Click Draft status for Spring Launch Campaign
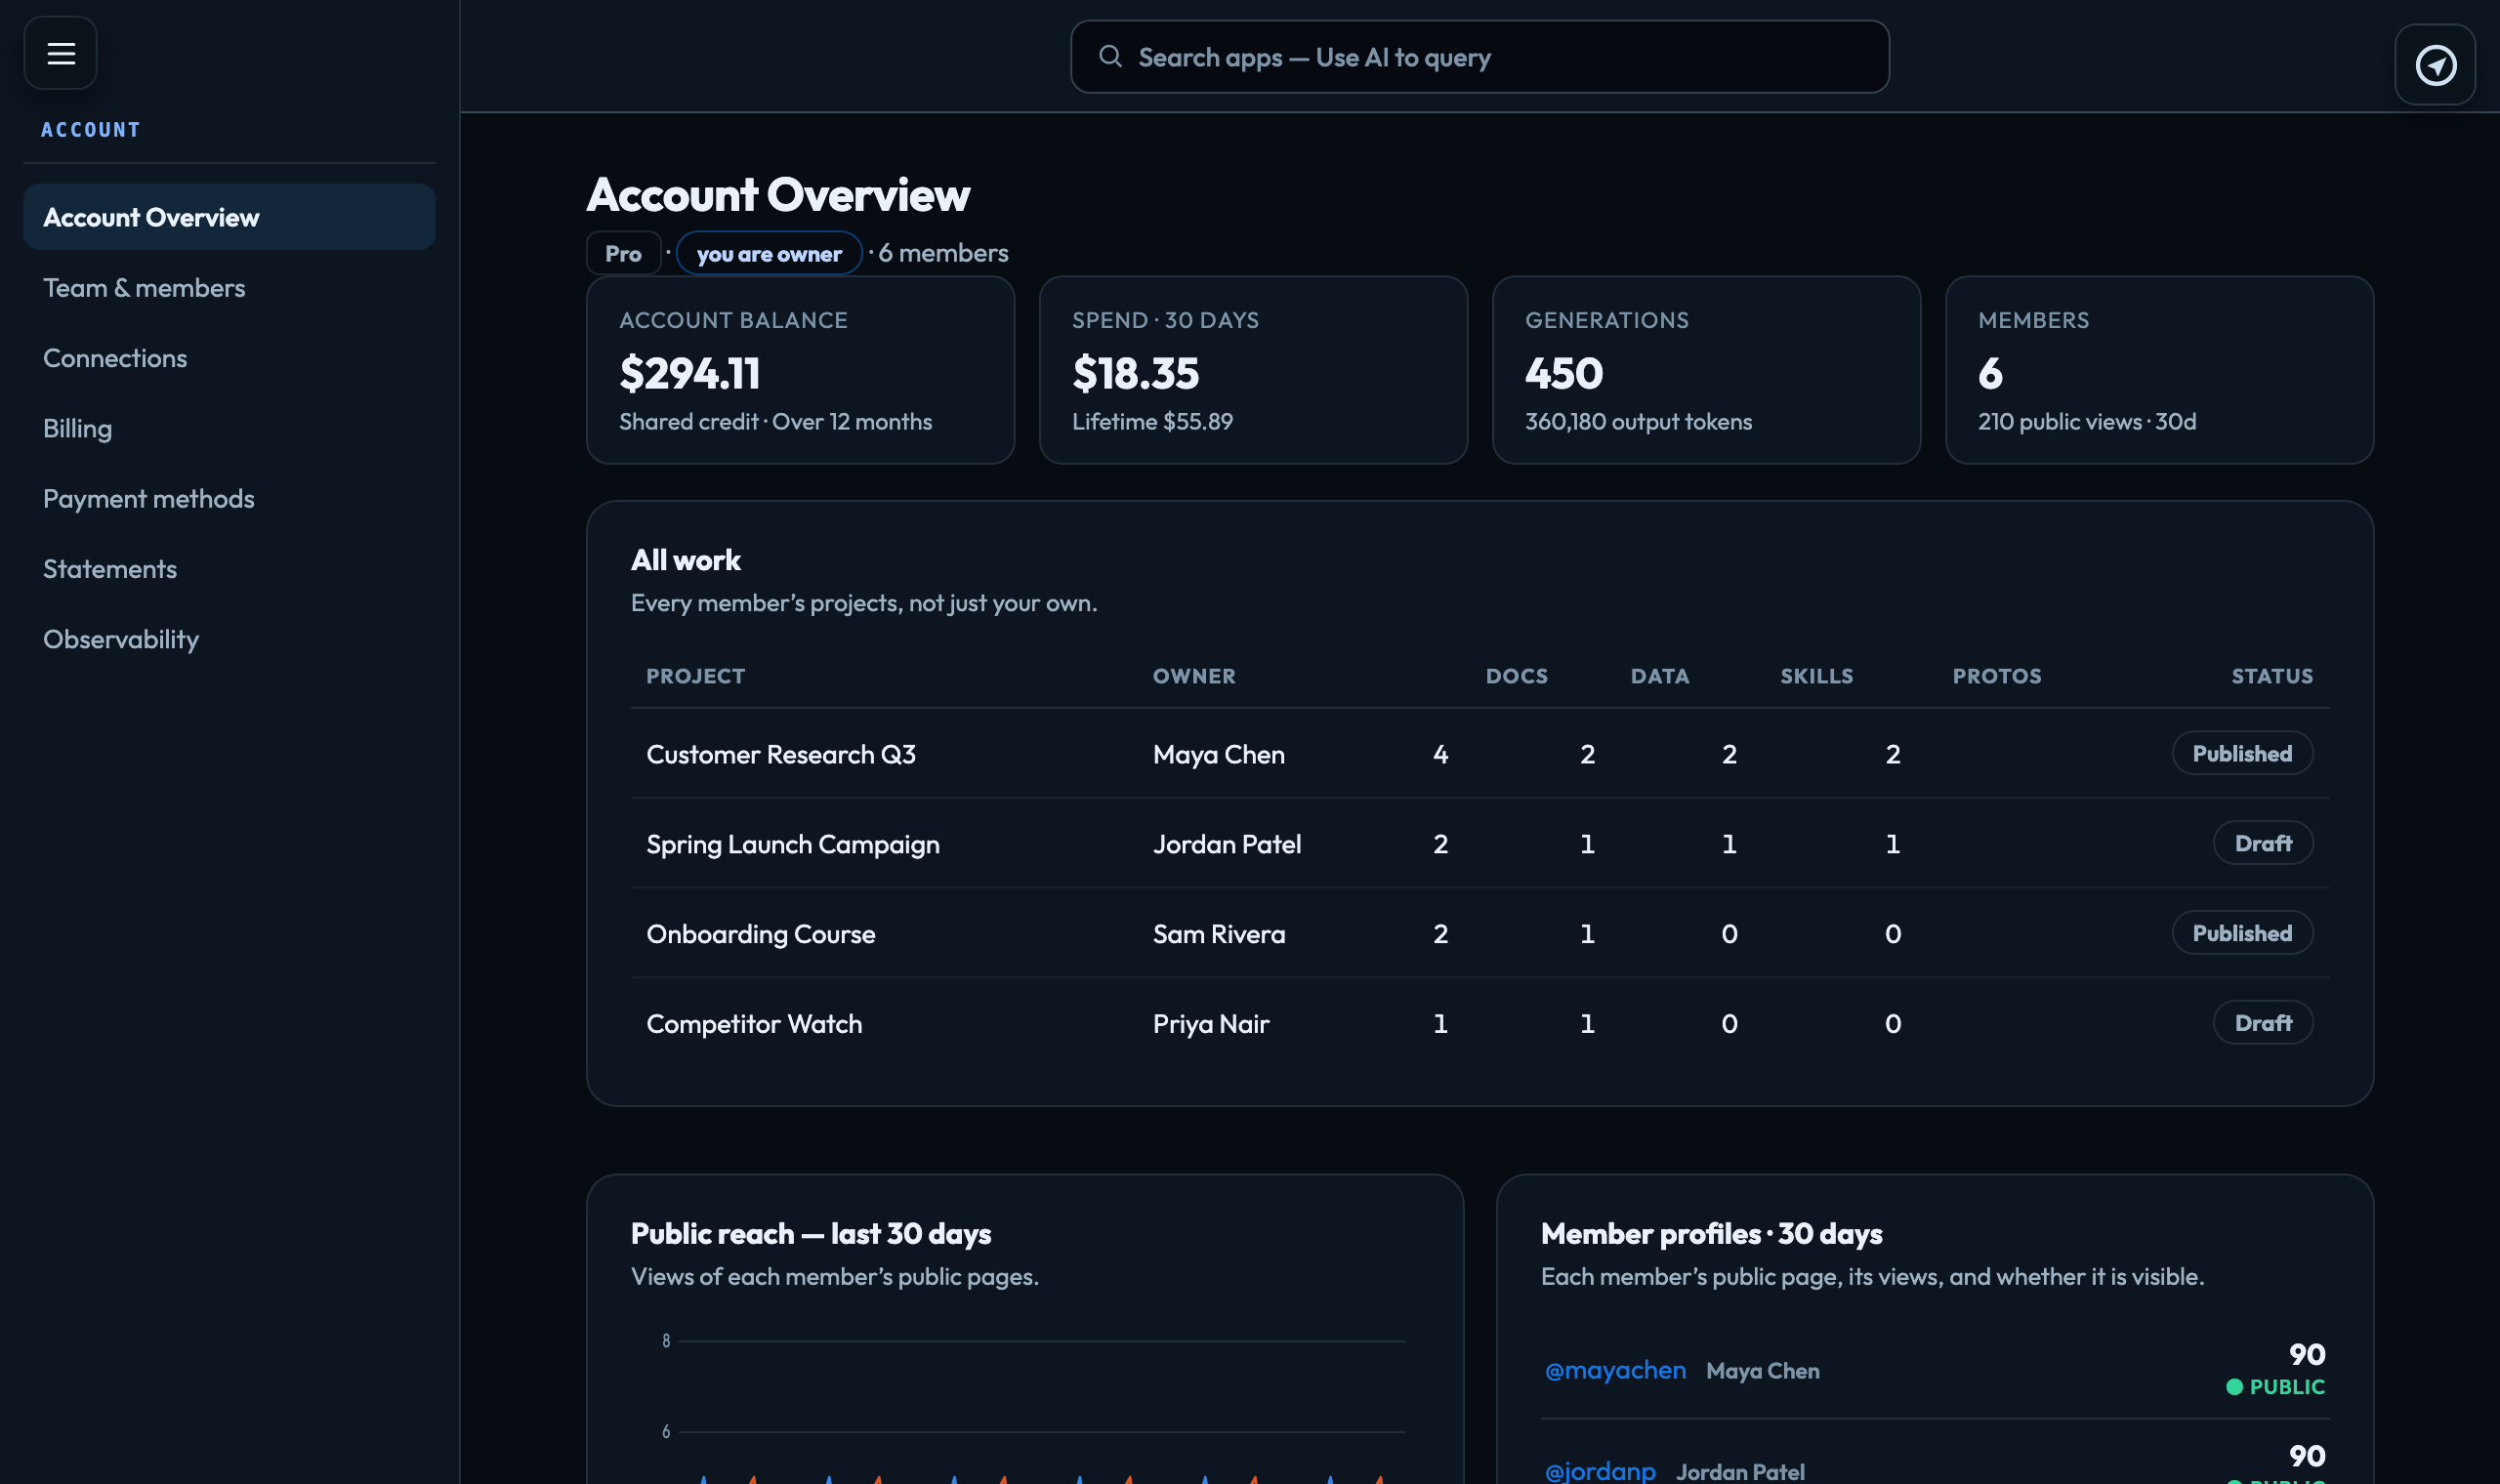This screenshot has width=2500, height=1484. 2263,843
